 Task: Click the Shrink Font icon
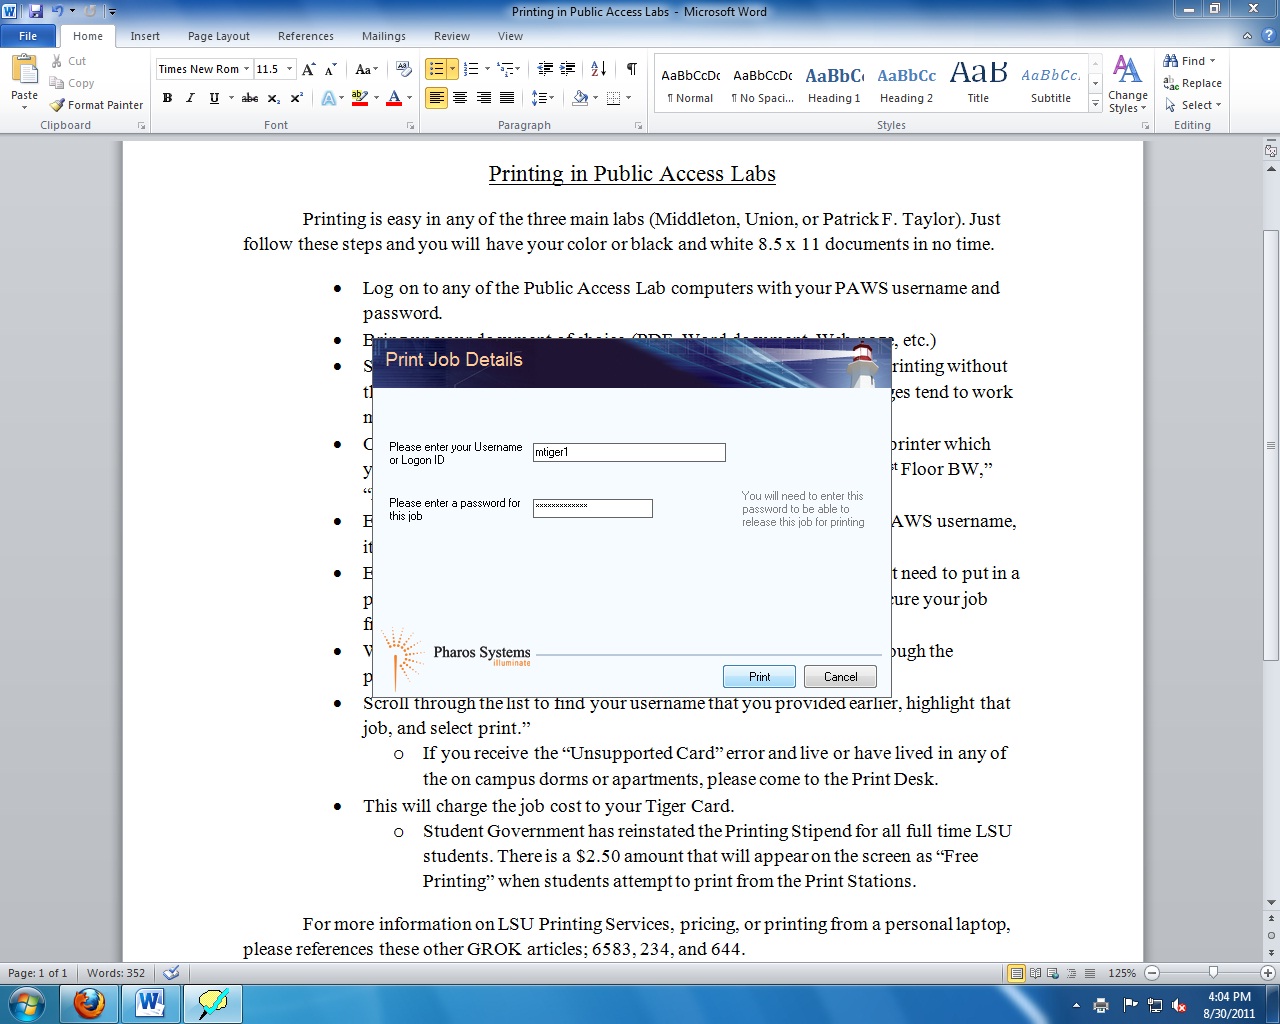[331, 69]
